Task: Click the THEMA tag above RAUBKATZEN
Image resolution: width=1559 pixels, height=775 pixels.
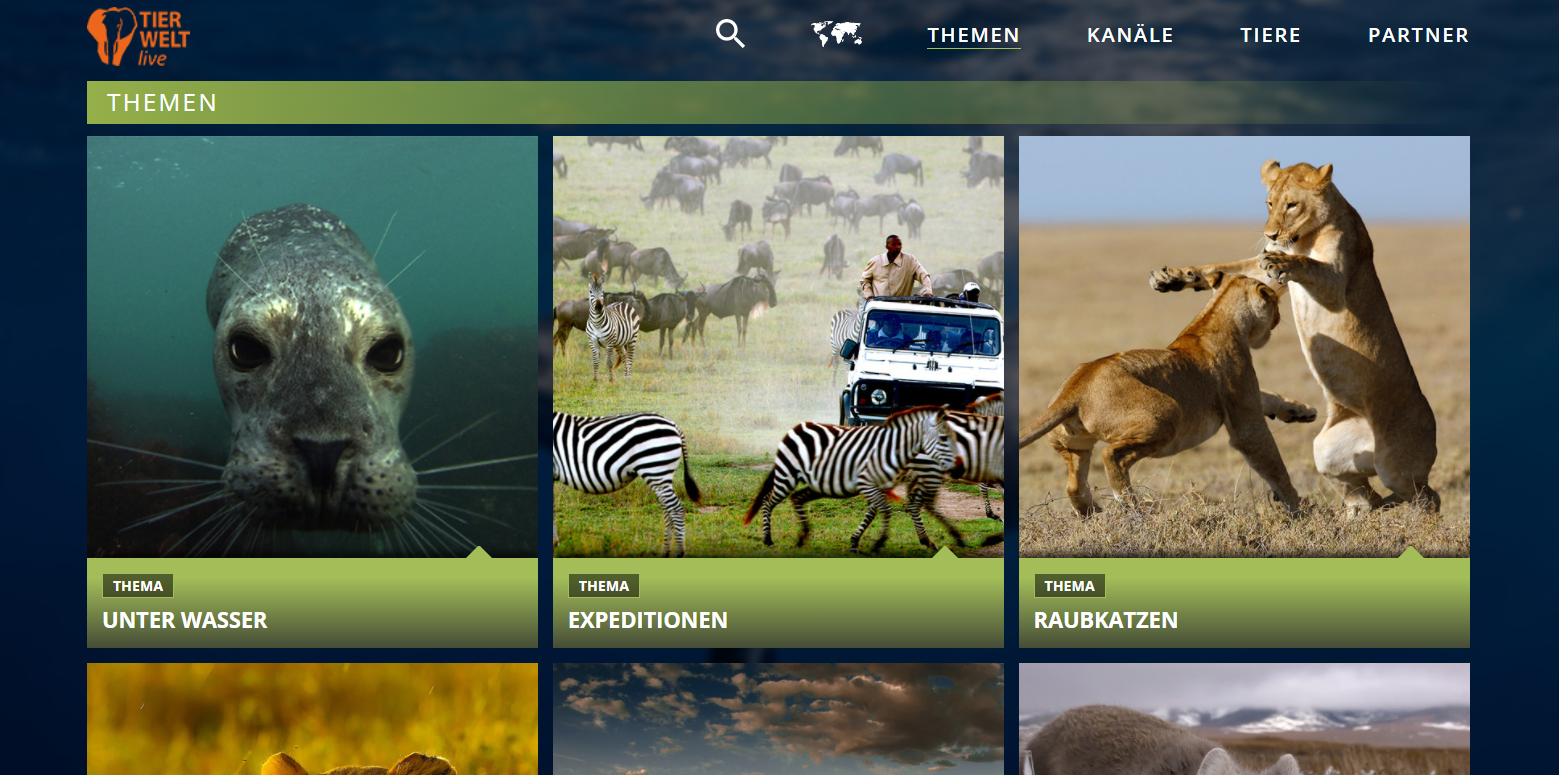Action: 1070,586
